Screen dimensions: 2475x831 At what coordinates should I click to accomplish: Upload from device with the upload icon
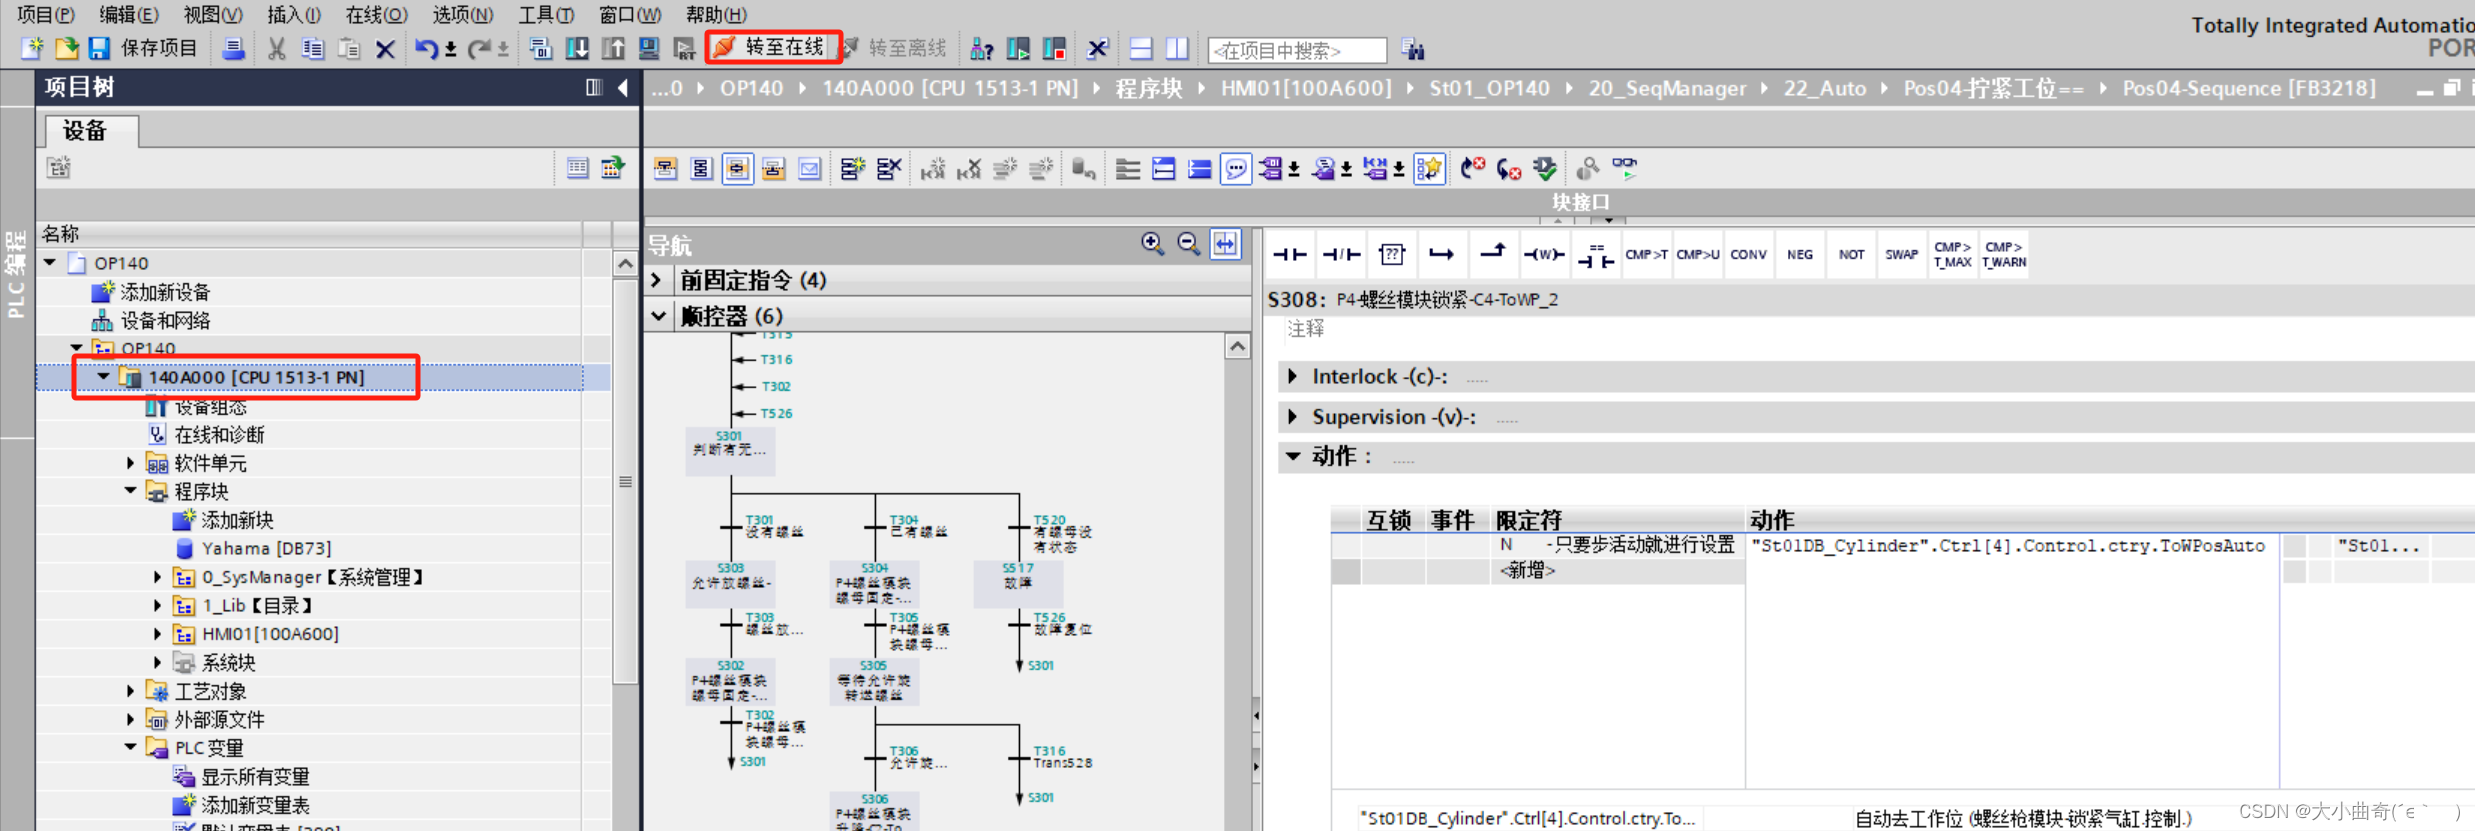[x=613, y=48]
